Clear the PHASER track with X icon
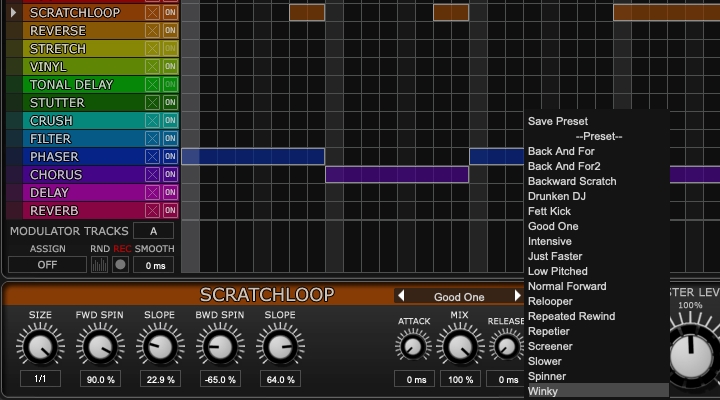Screen dimensions: 720x400 pos(152,157)
